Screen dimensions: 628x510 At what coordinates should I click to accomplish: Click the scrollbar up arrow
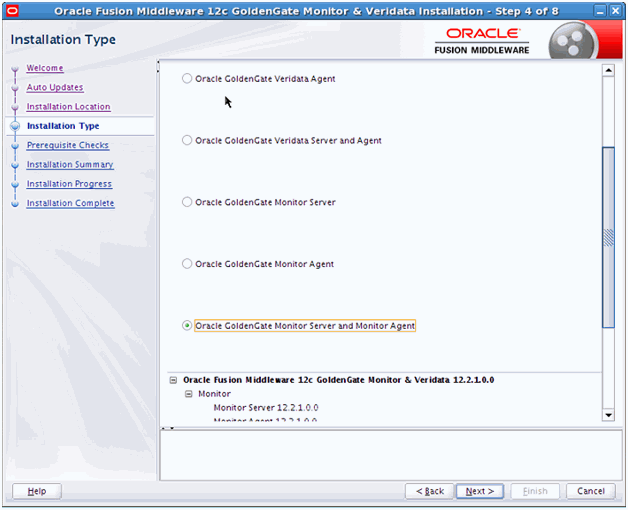click(608, 70)
